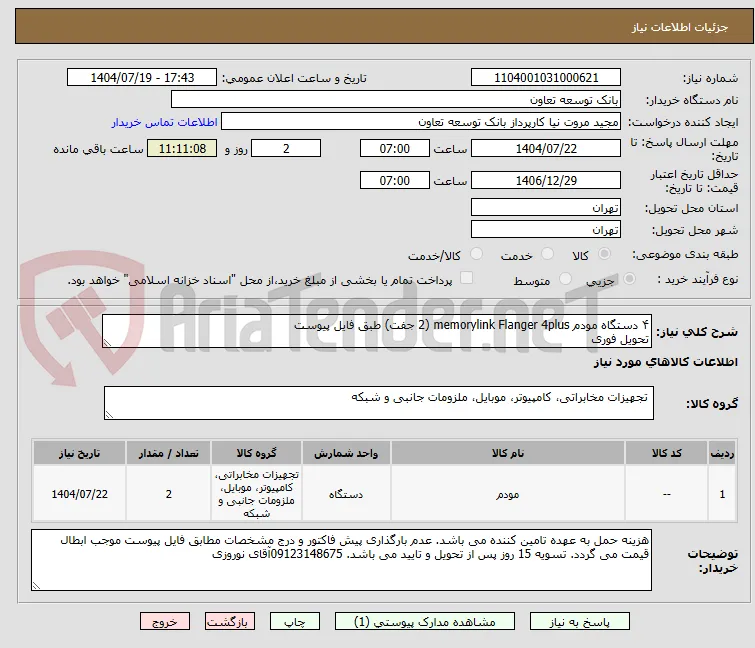755x648 pixels.
Task: Click the شهر محل تحویل field
Action: [546, 230]
